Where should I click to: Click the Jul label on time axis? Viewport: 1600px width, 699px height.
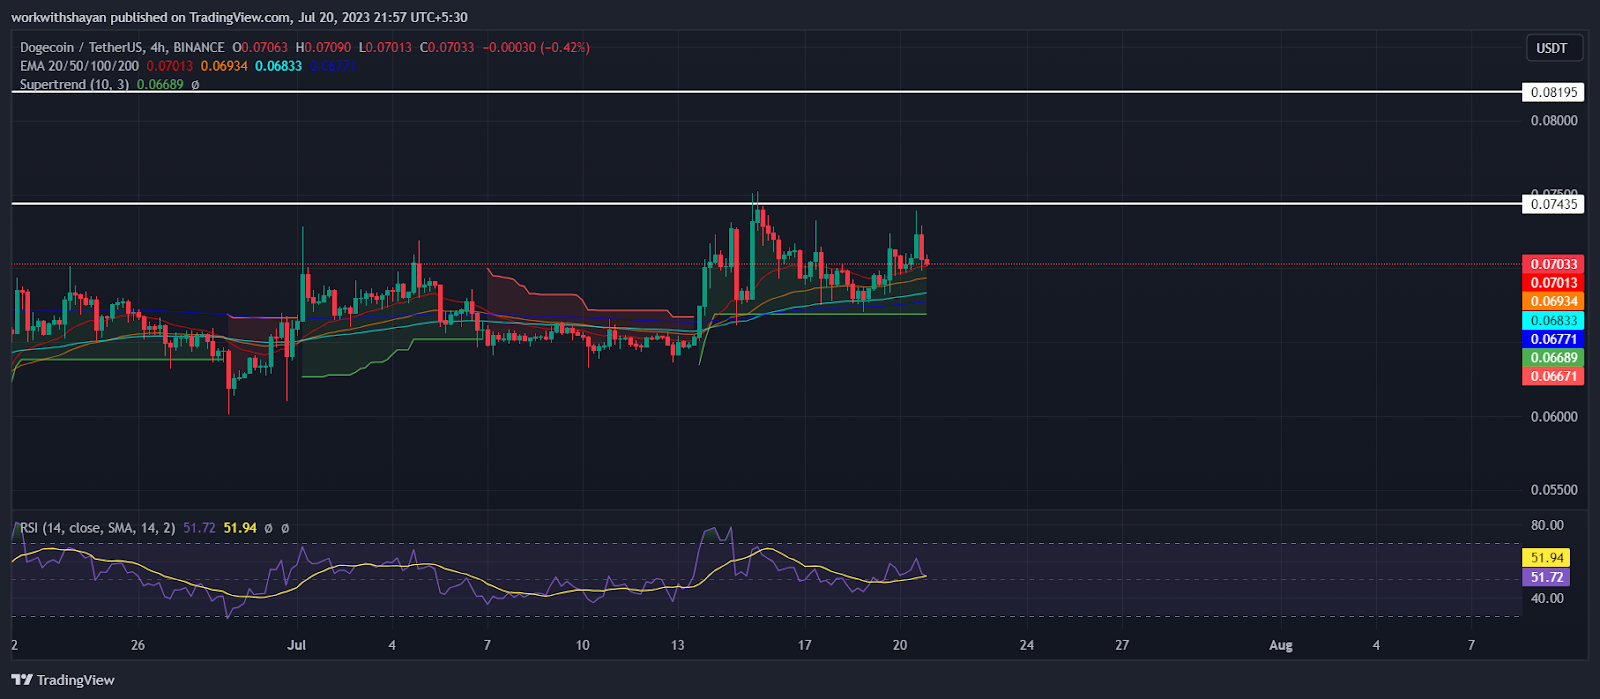coord(296,645)
